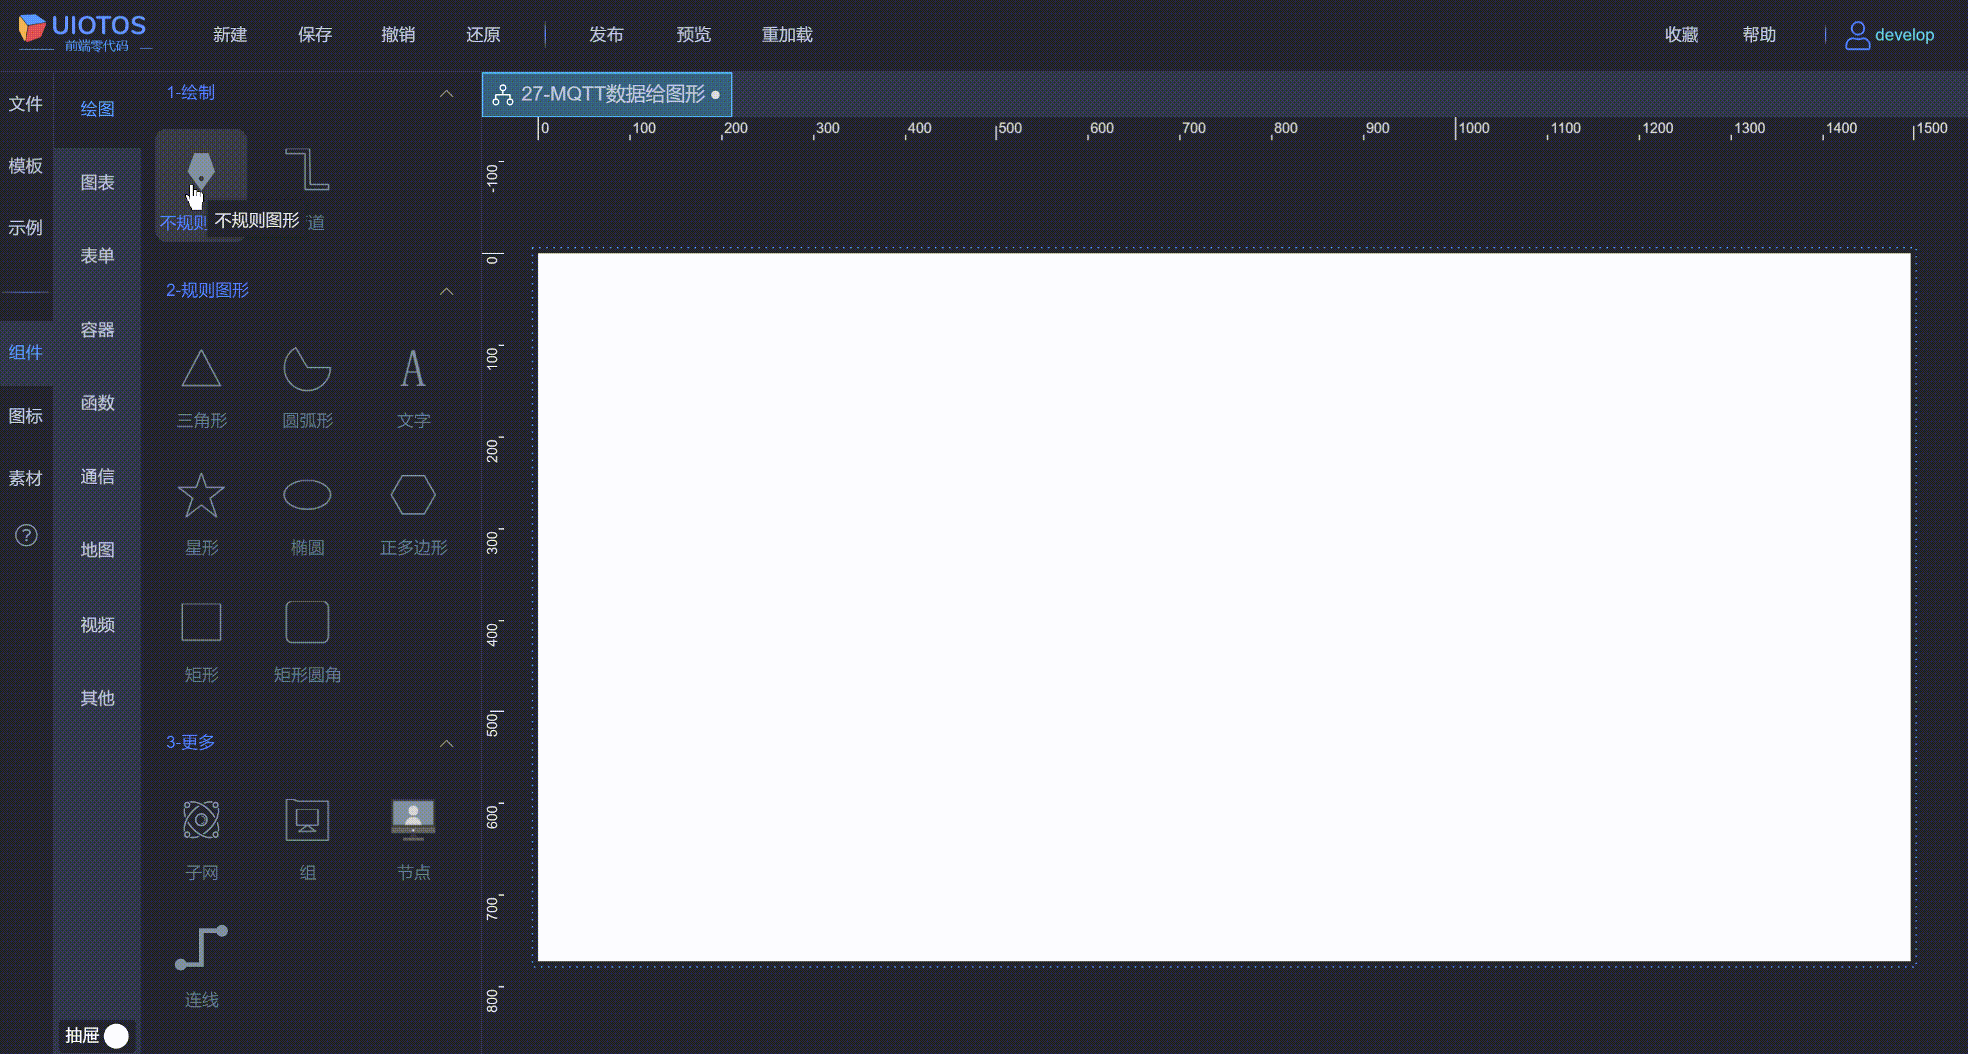Collapse the 1-绘制 section
The height and width of the screenshot is (1054, 1968).
[447, 92]
